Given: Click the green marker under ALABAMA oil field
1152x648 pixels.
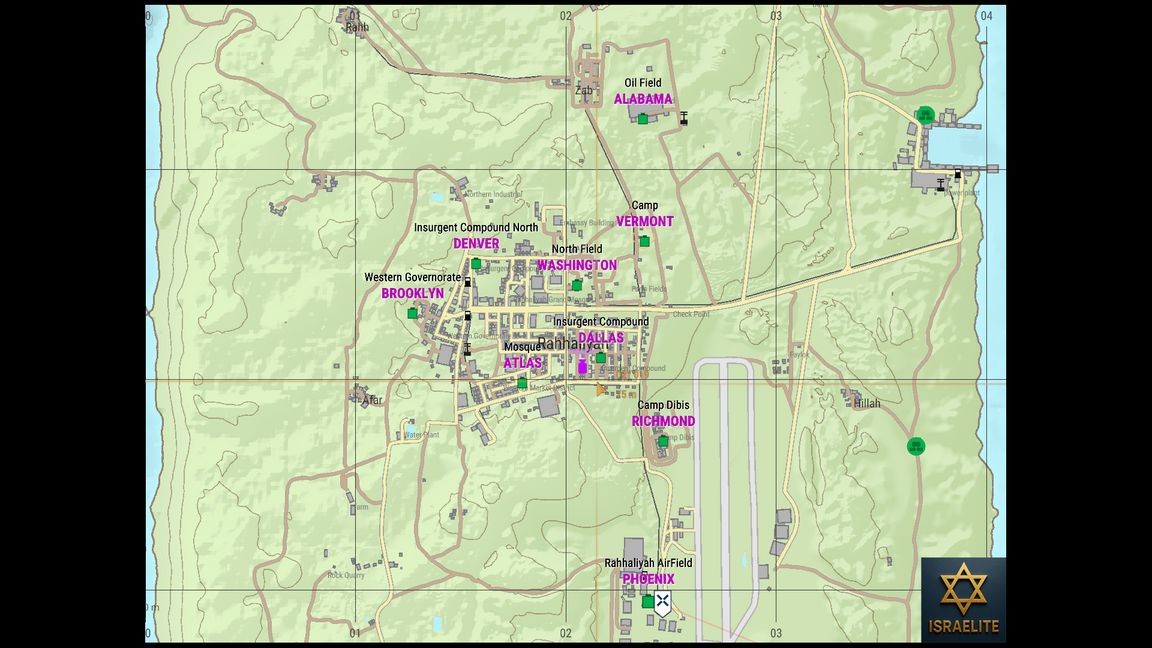Looking at the screenshot, I should point(643,119).
